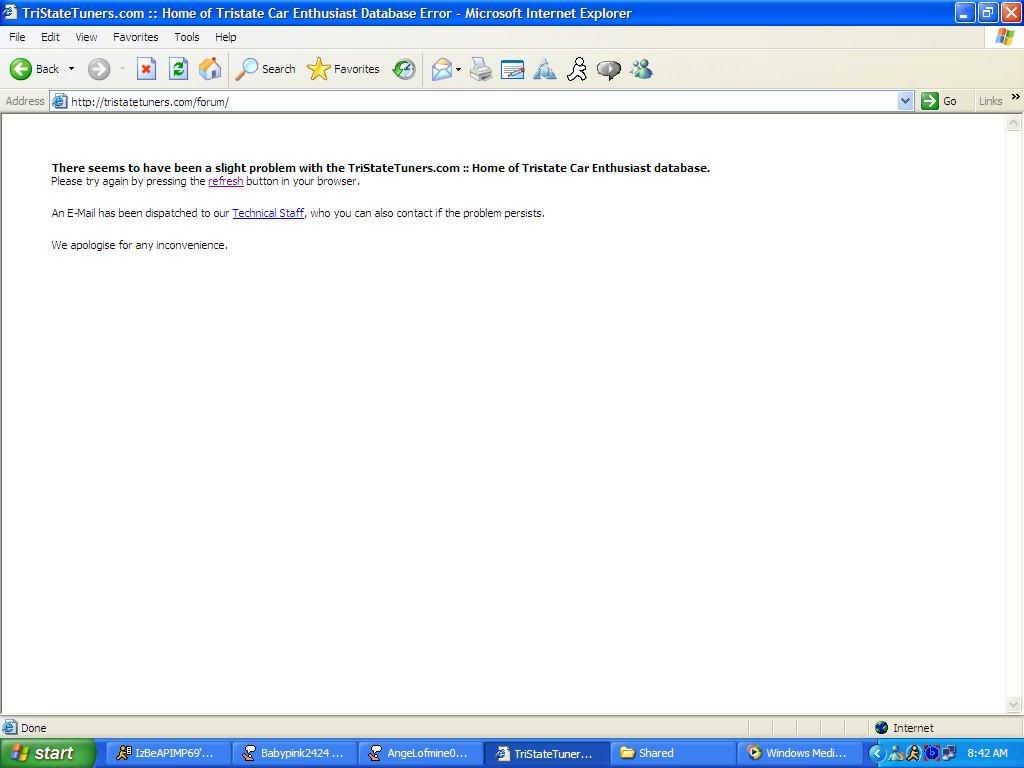Click the AIM running man tray icon
The image size is (1024, 768).
pos(913,754)
